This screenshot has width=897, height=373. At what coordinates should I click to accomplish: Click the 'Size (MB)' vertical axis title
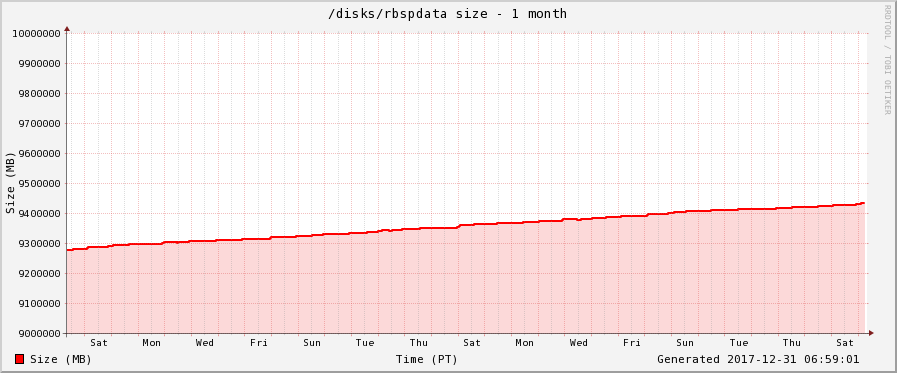click(x=10, y=183)
